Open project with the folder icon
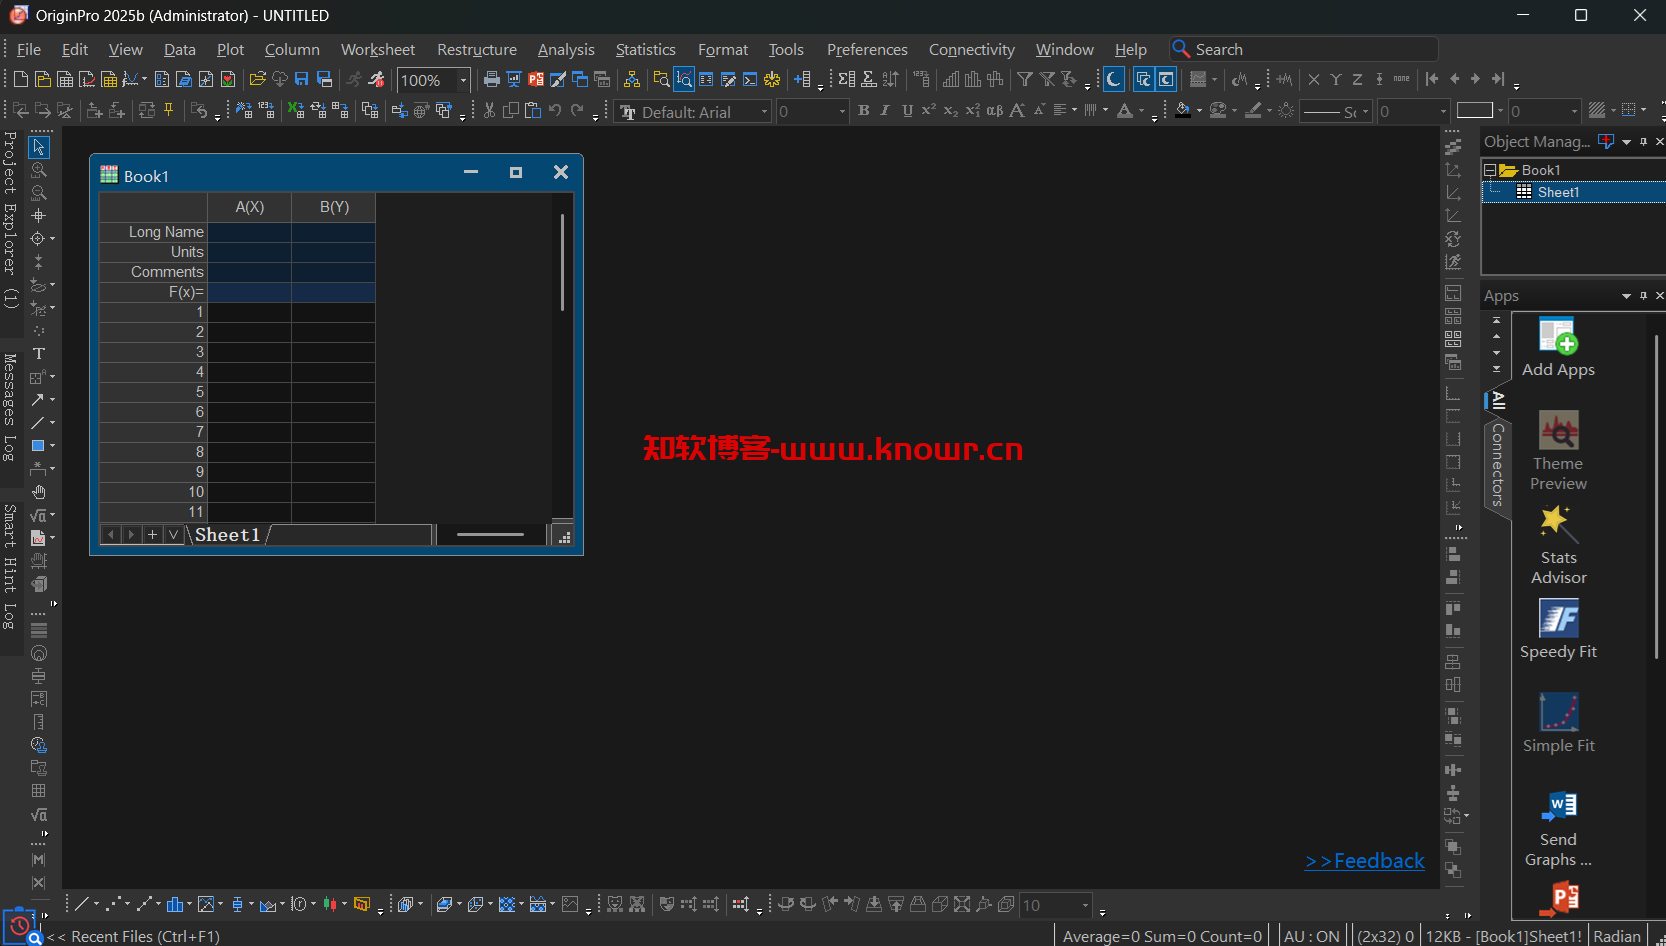The width and height of the screenshot is (1666, 946). pyautogui.click(x=257, y=79)
